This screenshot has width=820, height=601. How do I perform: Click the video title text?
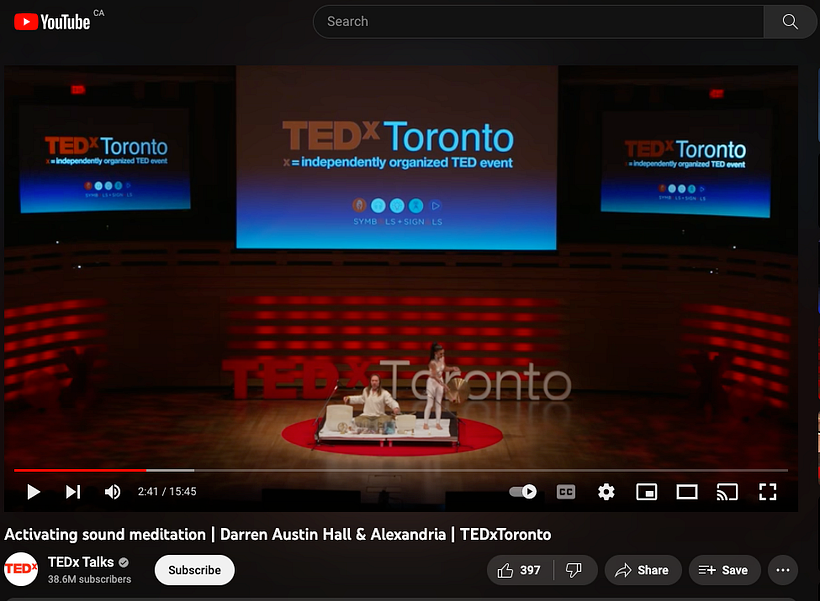pos(278,535)
